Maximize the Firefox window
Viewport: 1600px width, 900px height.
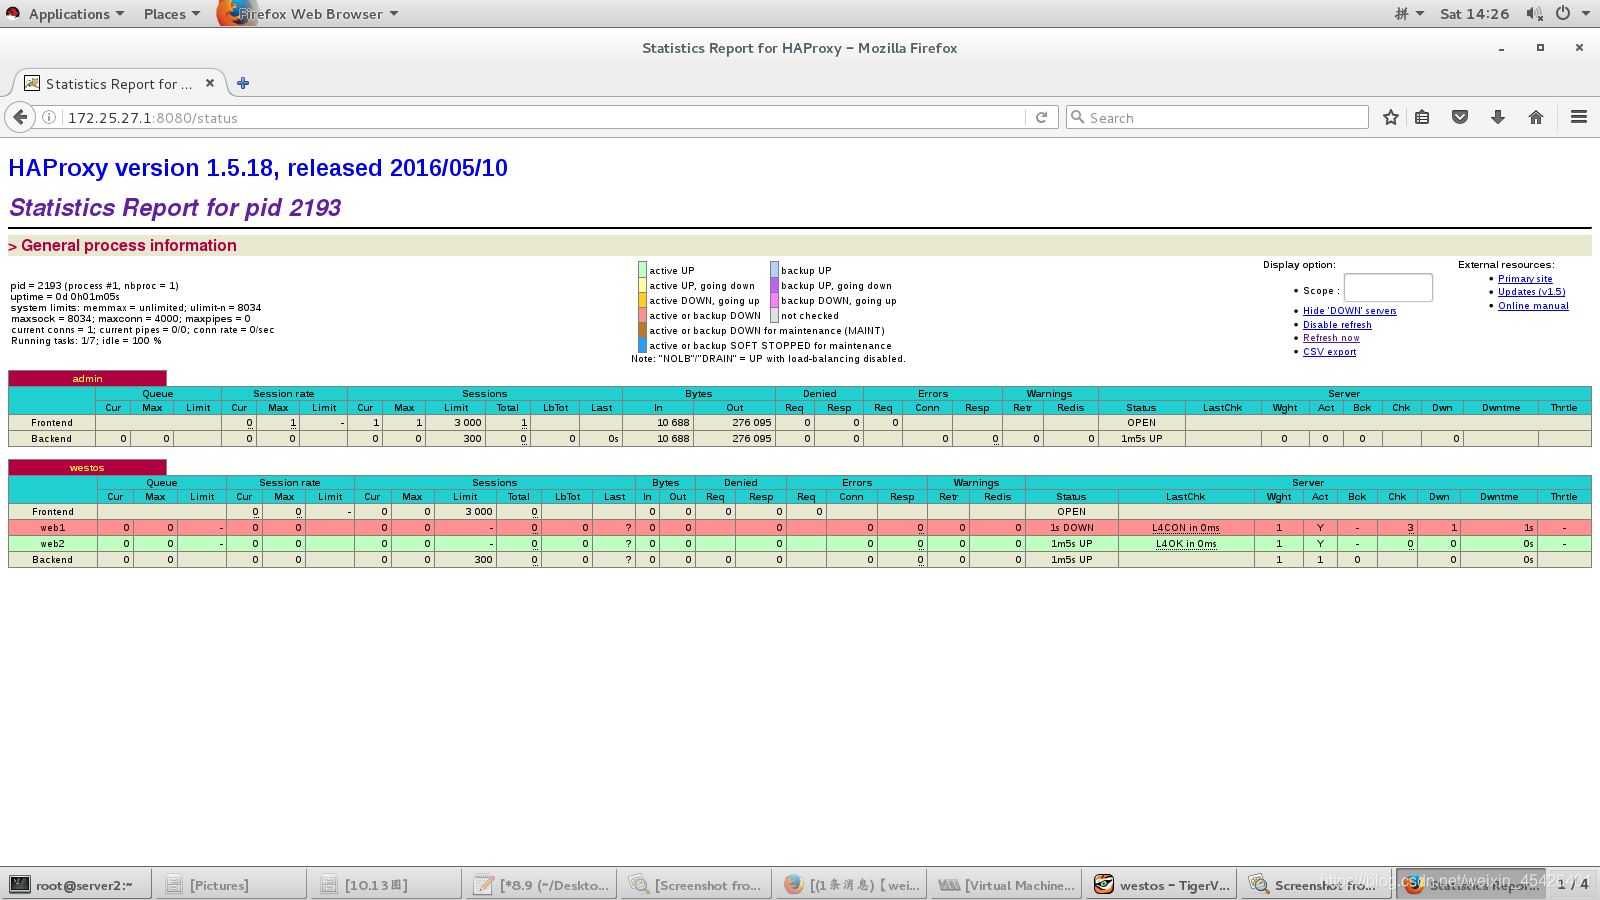click(x=1540, y=48)
